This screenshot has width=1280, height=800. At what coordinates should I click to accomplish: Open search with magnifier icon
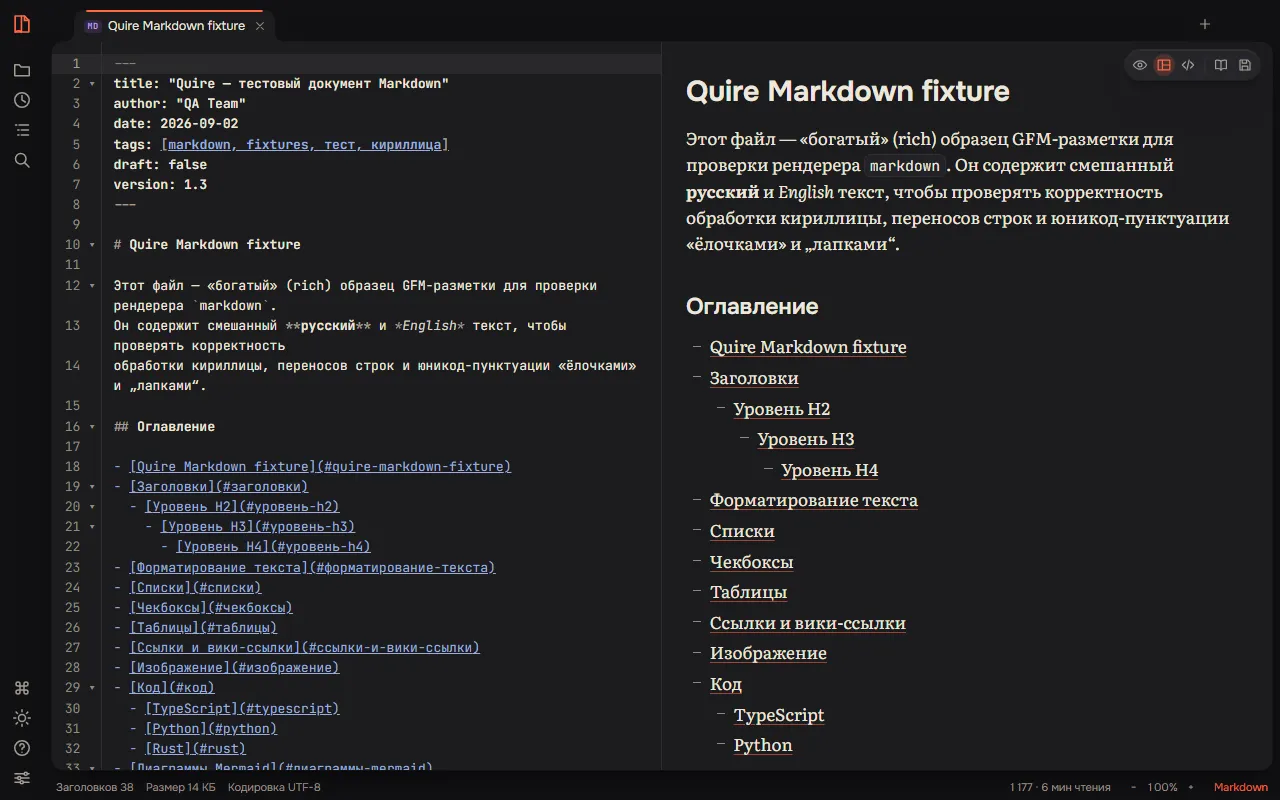(x=22, y=160)
